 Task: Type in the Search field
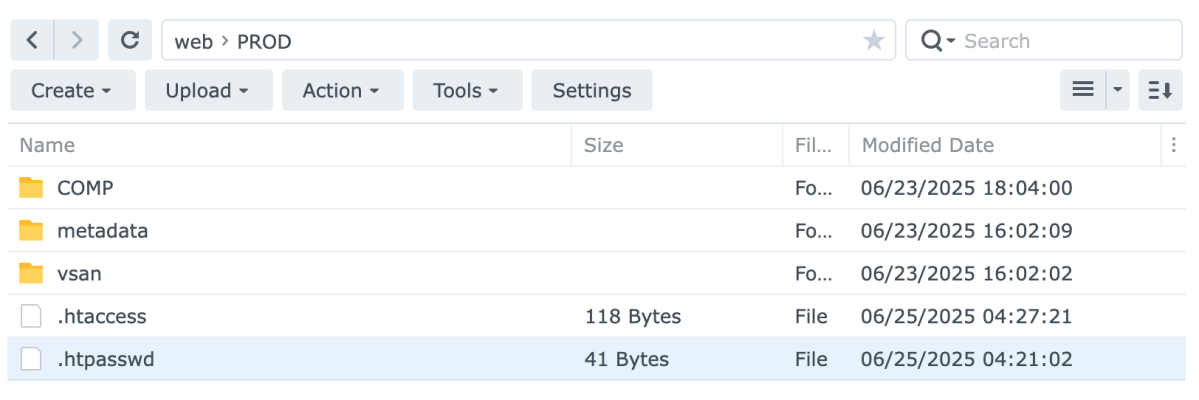point(1060,41)
